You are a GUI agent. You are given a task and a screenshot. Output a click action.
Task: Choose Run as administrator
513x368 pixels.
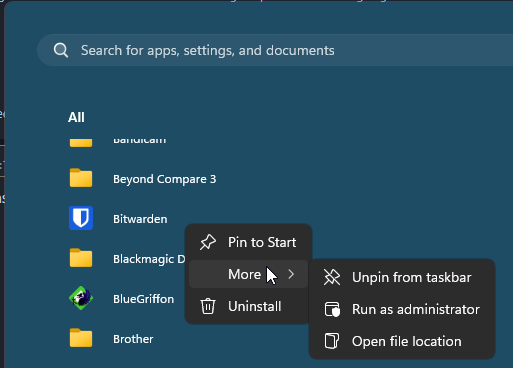click(x=402, y=309)
